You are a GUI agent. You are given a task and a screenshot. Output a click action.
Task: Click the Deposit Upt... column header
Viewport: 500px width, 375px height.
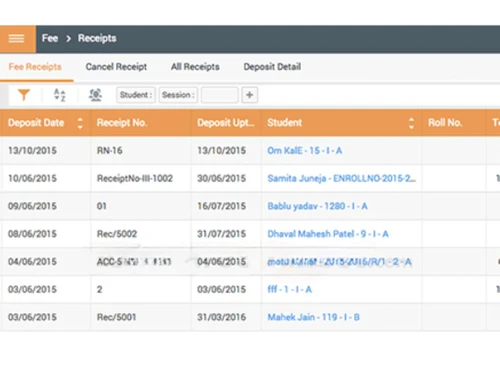(x=226, y=123)
